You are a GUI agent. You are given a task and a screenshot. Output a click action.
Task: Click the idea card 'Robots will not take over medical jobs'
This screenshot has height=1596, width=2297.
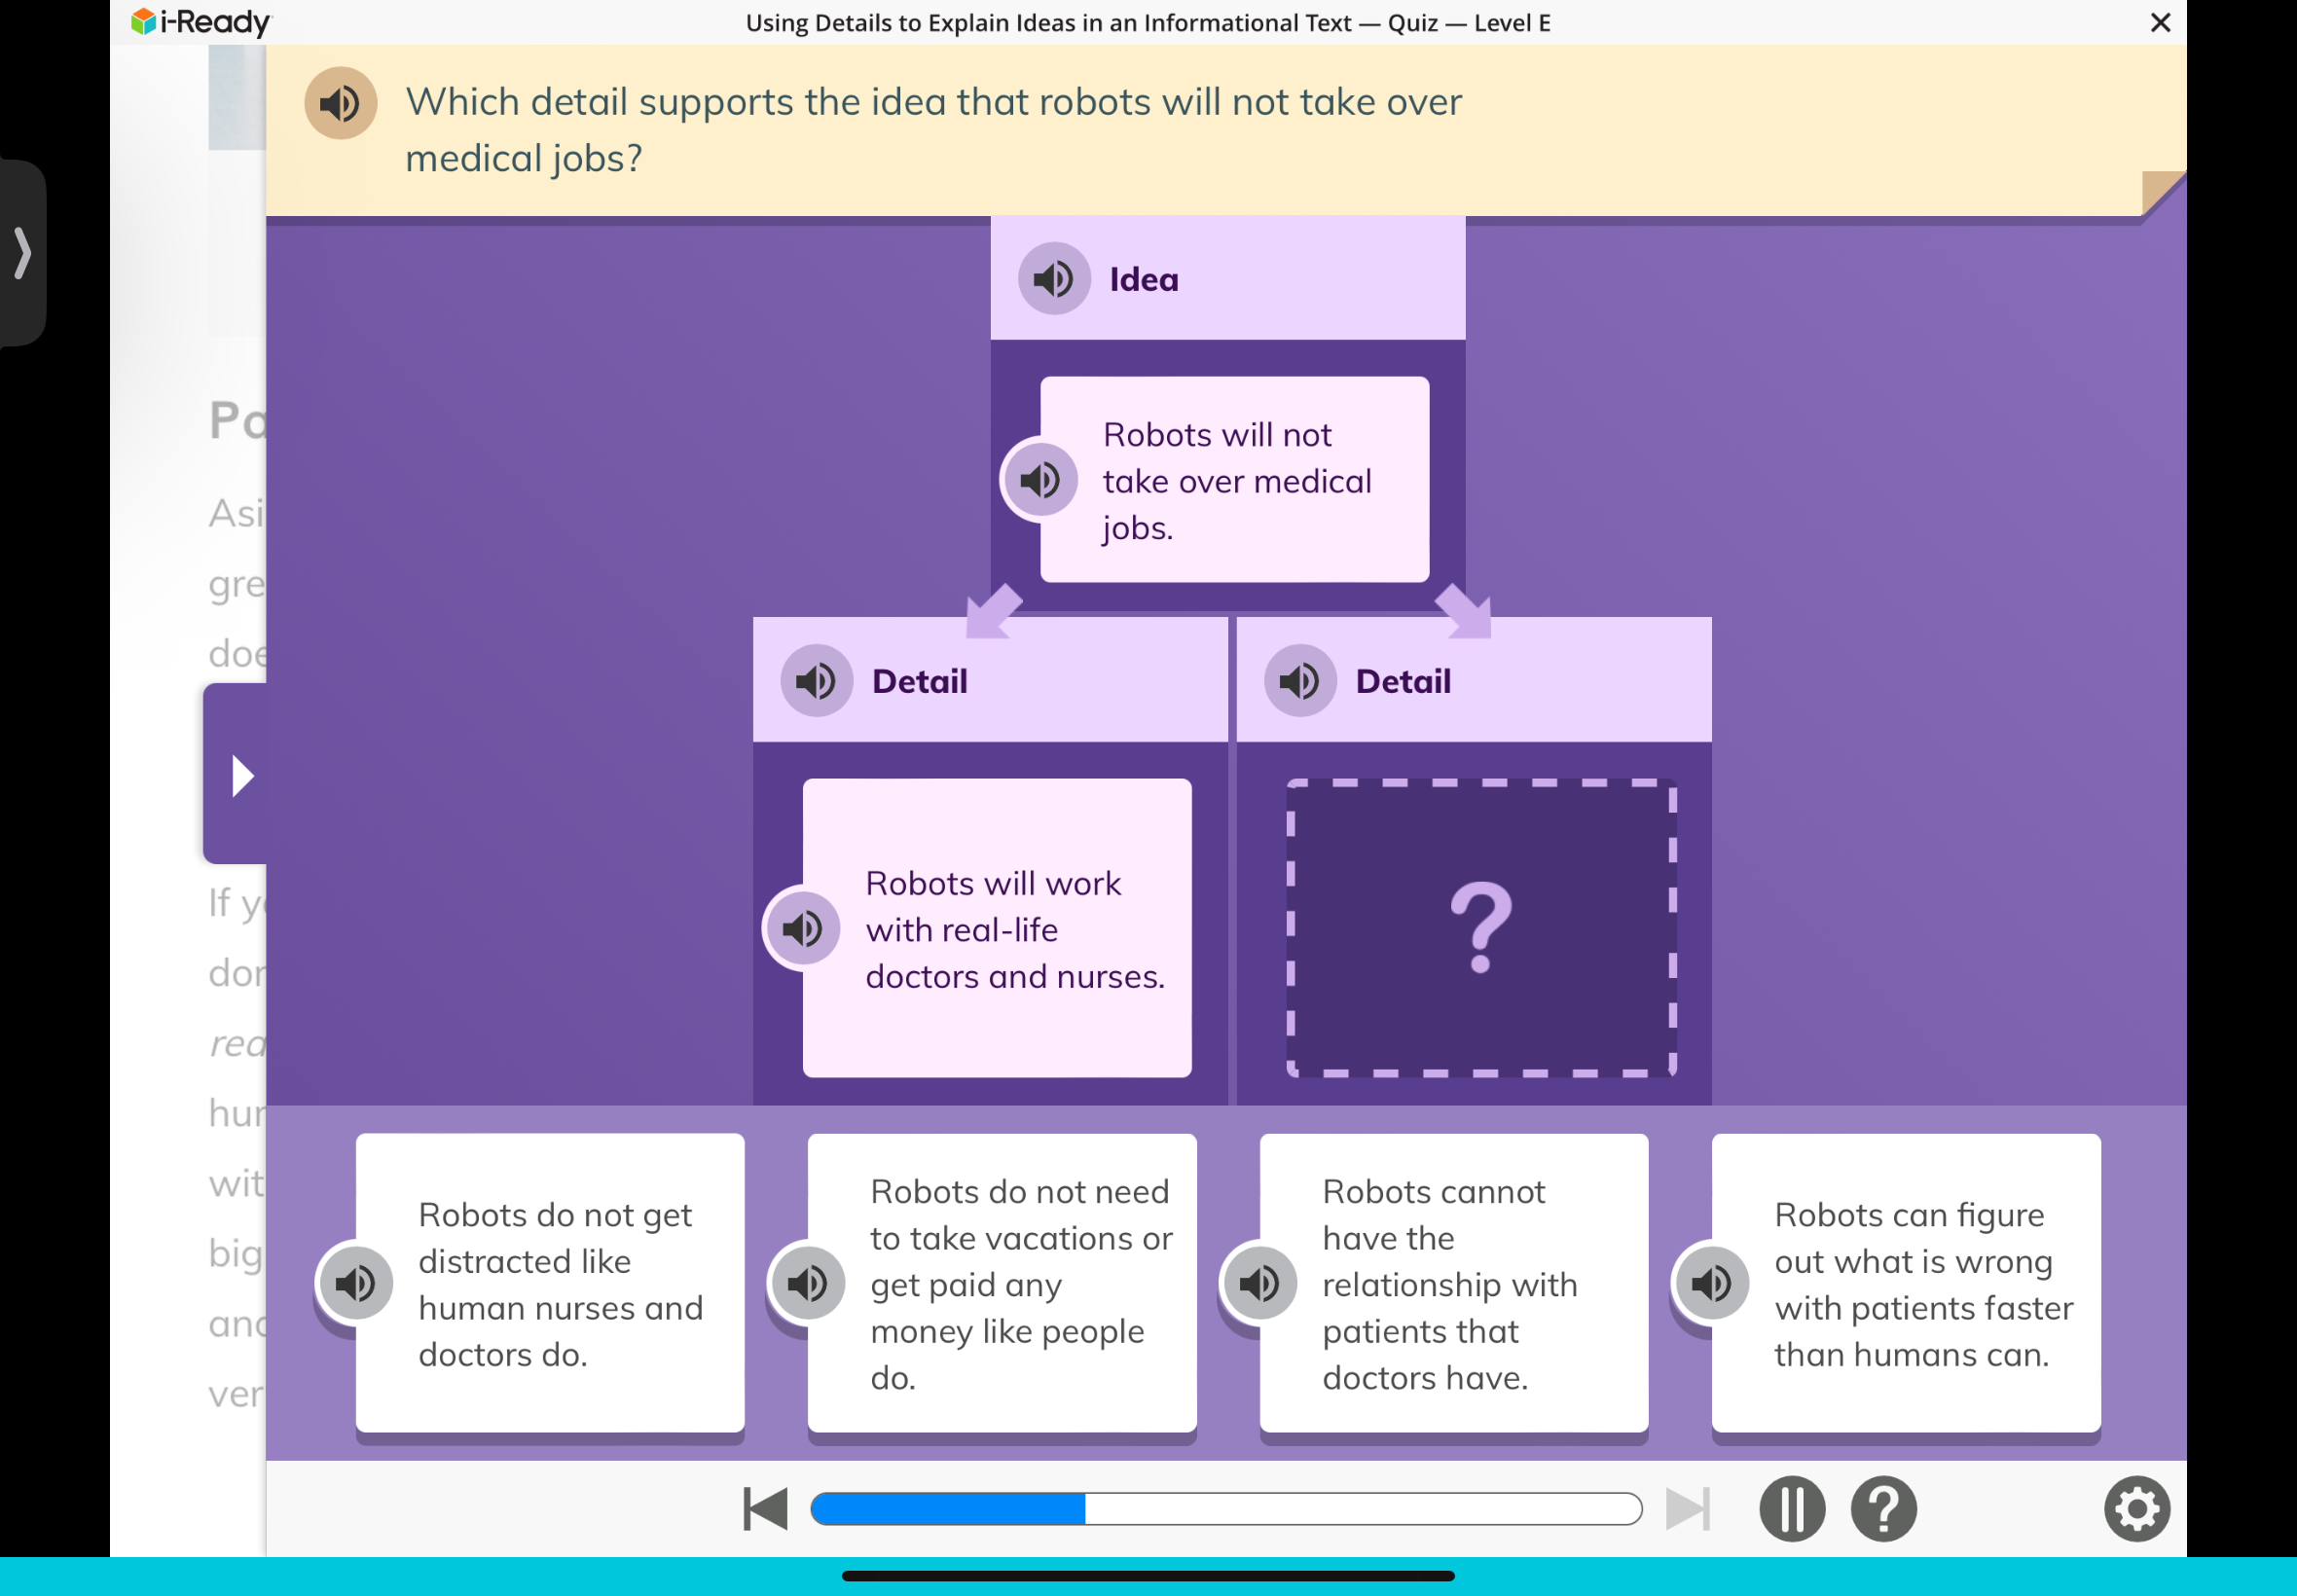1234,480
